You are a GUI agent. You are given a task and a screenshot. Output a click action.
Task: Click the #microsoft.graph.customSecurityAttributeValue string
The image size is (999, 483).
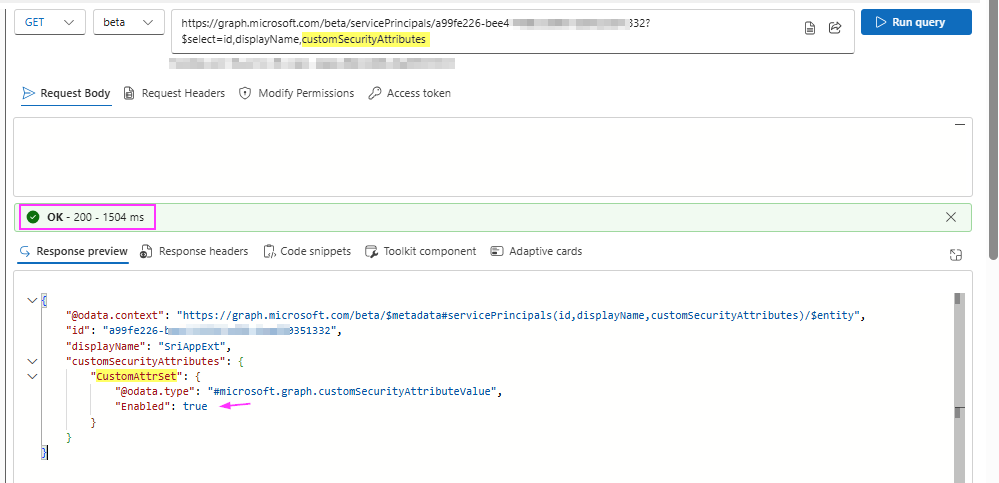tap(352, 391)
